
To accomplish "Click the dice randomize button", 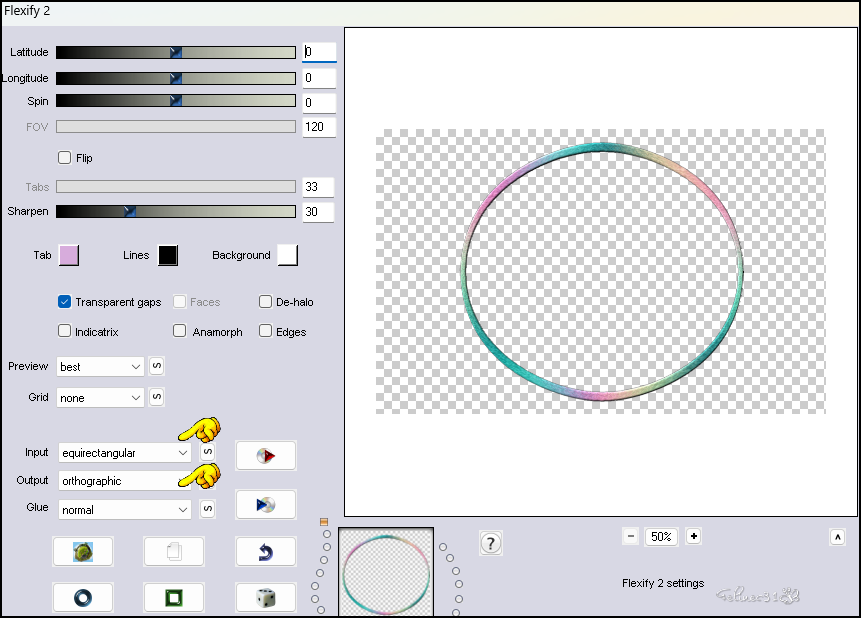I will pos(265,597).
